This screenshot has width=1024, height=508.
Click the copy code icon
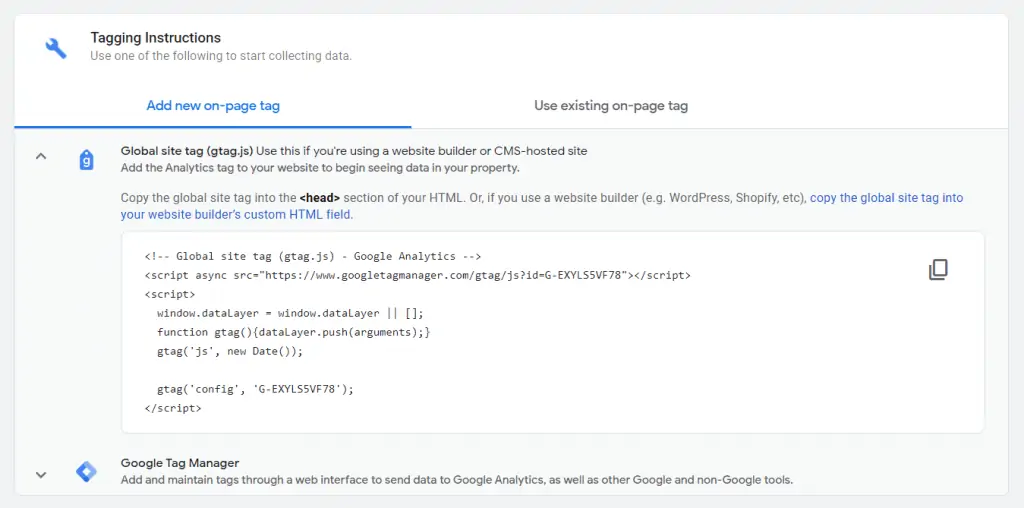tap(938, 269)
